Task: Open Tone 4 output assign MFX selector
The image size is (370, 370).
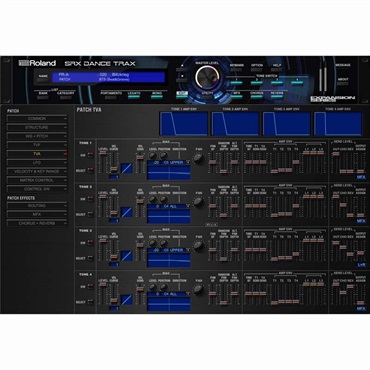Action: point(361,309)
